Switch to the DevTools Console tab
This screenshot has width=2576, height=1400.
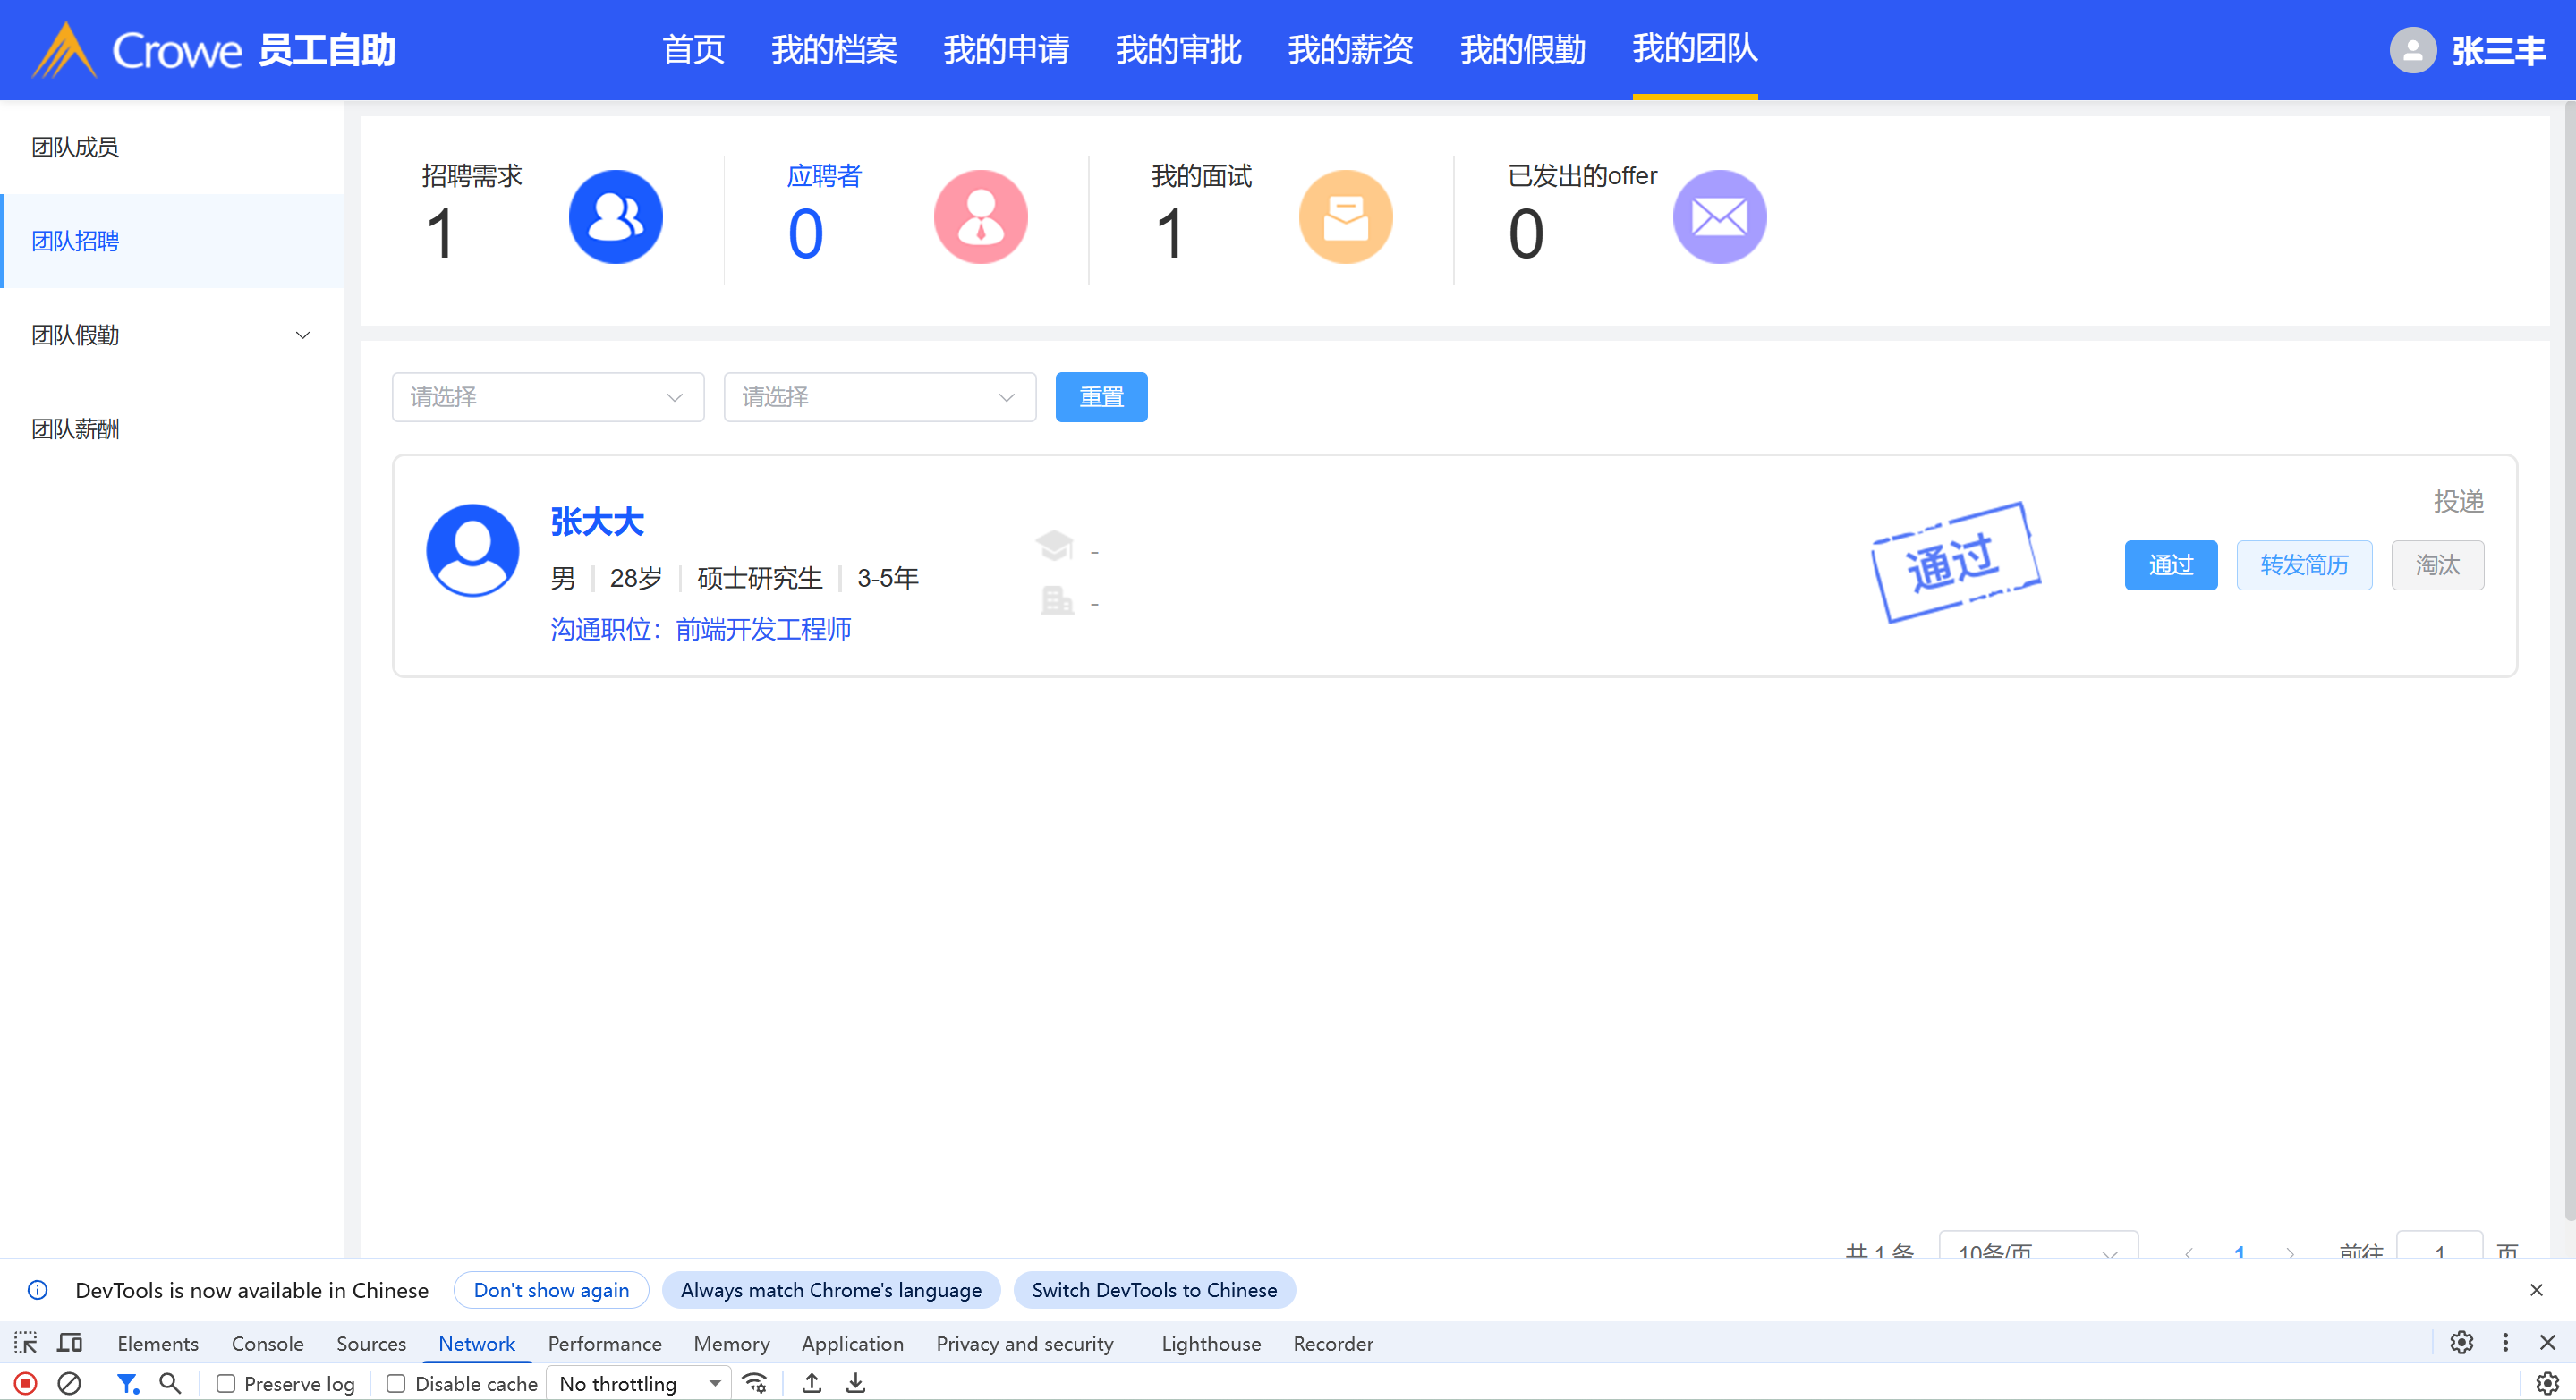[x=267, y=1344]
